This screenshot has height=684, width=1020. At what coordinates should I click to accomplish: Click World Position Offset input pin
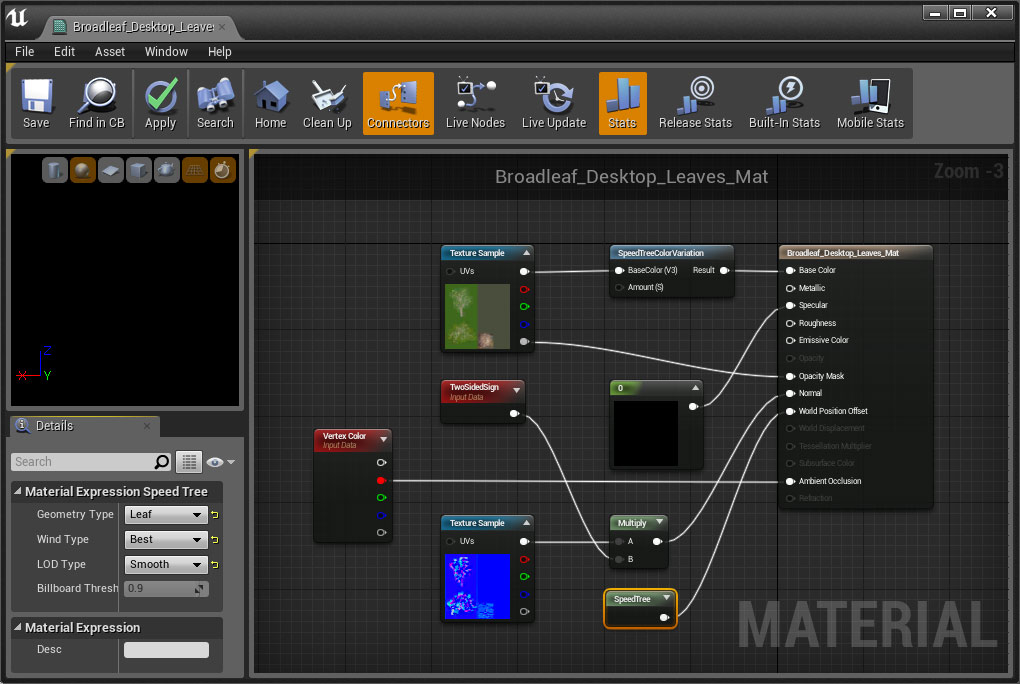coord(790,411)
